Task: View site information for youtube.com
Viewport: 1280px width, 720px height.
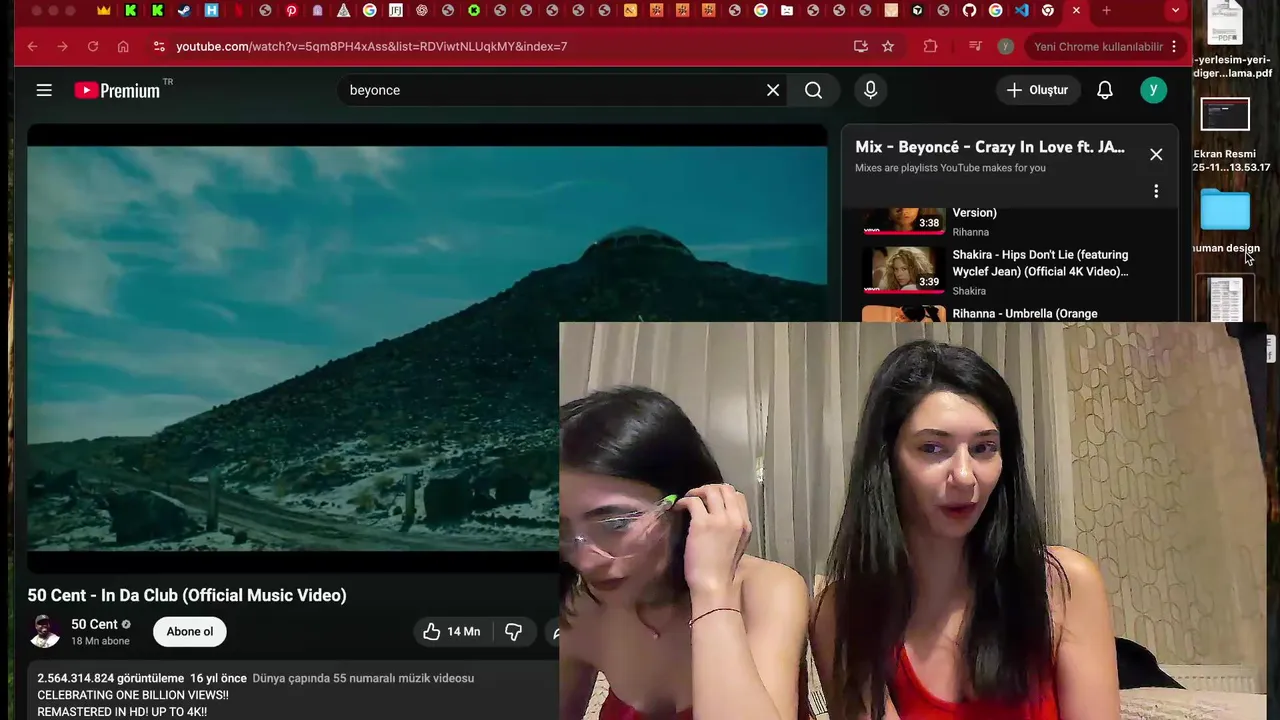Action: tap(158, 46)
